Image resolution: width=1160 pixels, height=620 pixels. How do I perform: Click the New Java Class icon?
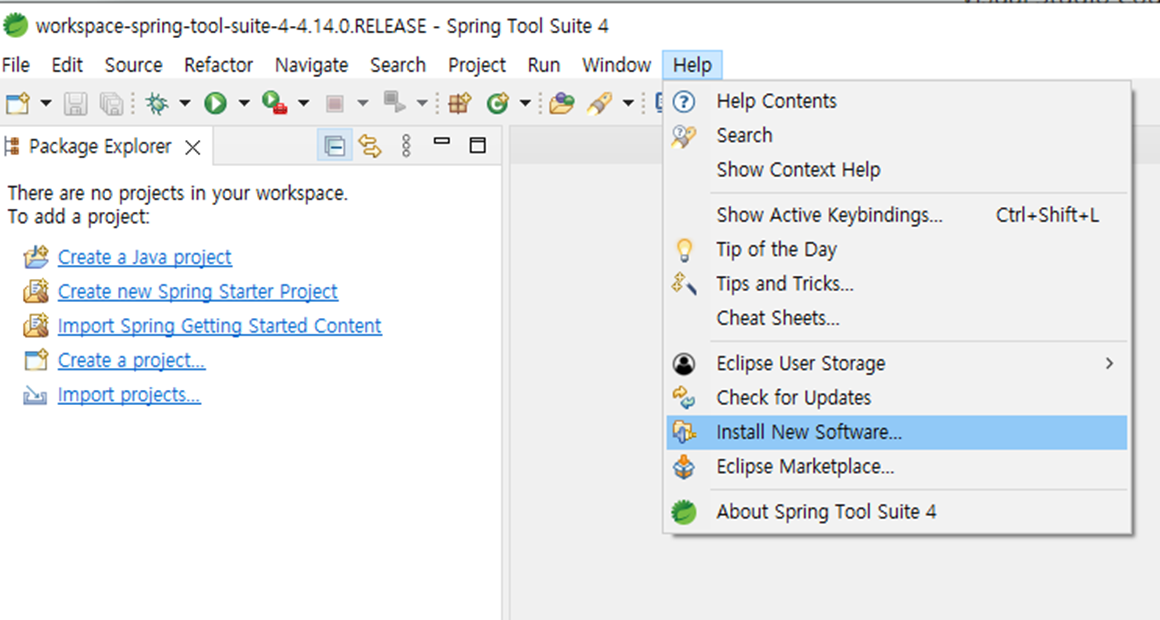pos(498,103)
